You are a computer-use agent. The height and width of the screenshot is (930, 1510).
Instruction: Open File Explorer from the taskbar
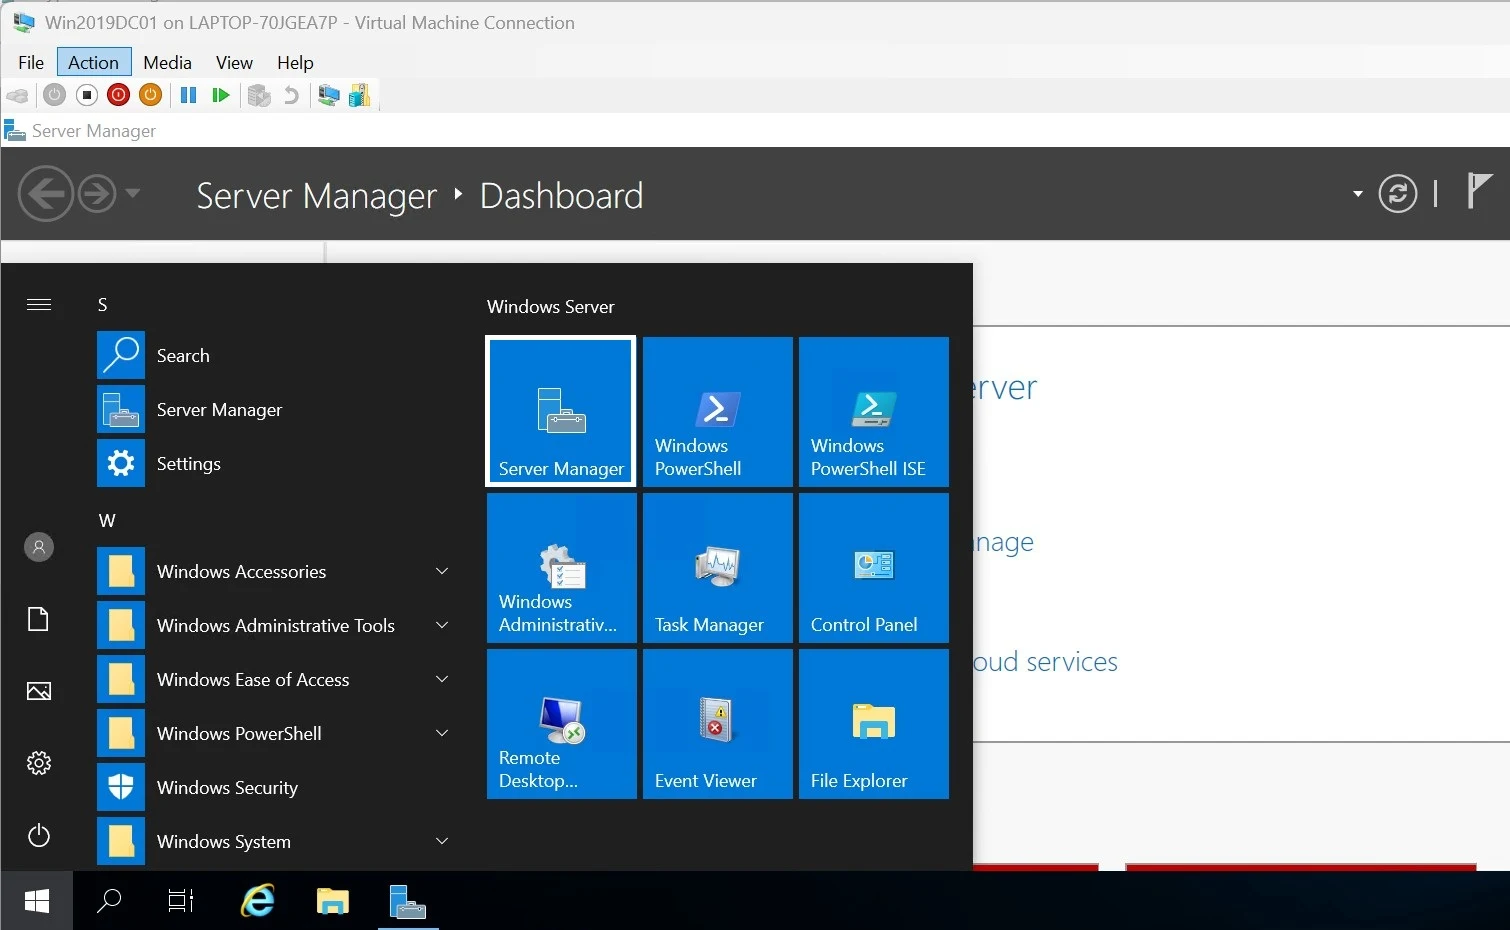click(332, 901)
